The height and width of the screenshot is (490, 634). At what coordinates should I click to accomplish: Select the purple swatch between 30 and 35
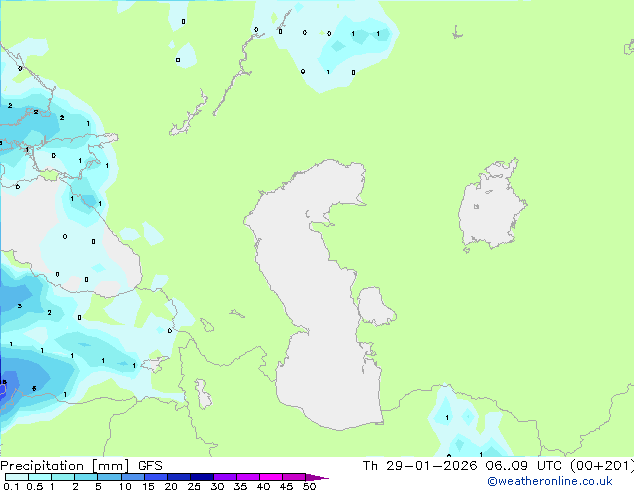click(x=224, y=477)
